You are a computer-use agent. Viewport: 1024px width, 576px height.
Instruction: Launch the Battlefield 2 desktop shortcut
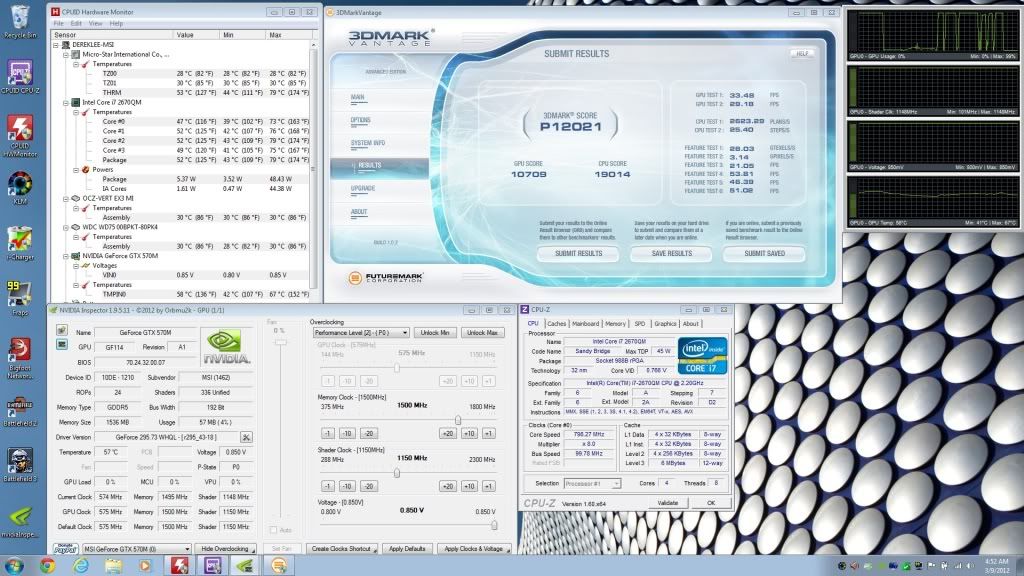click(20, 411)
